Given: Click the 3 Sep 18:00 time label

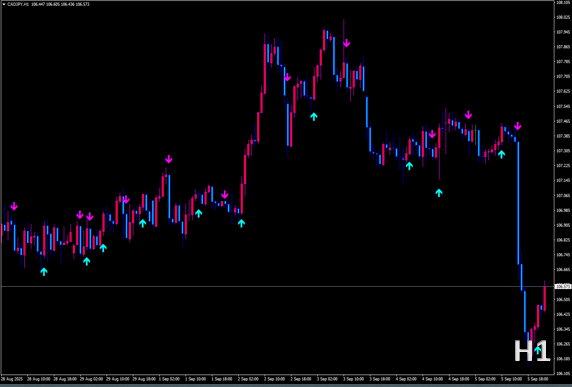Looking at the screenshot, I should click(x=380, y=379).
